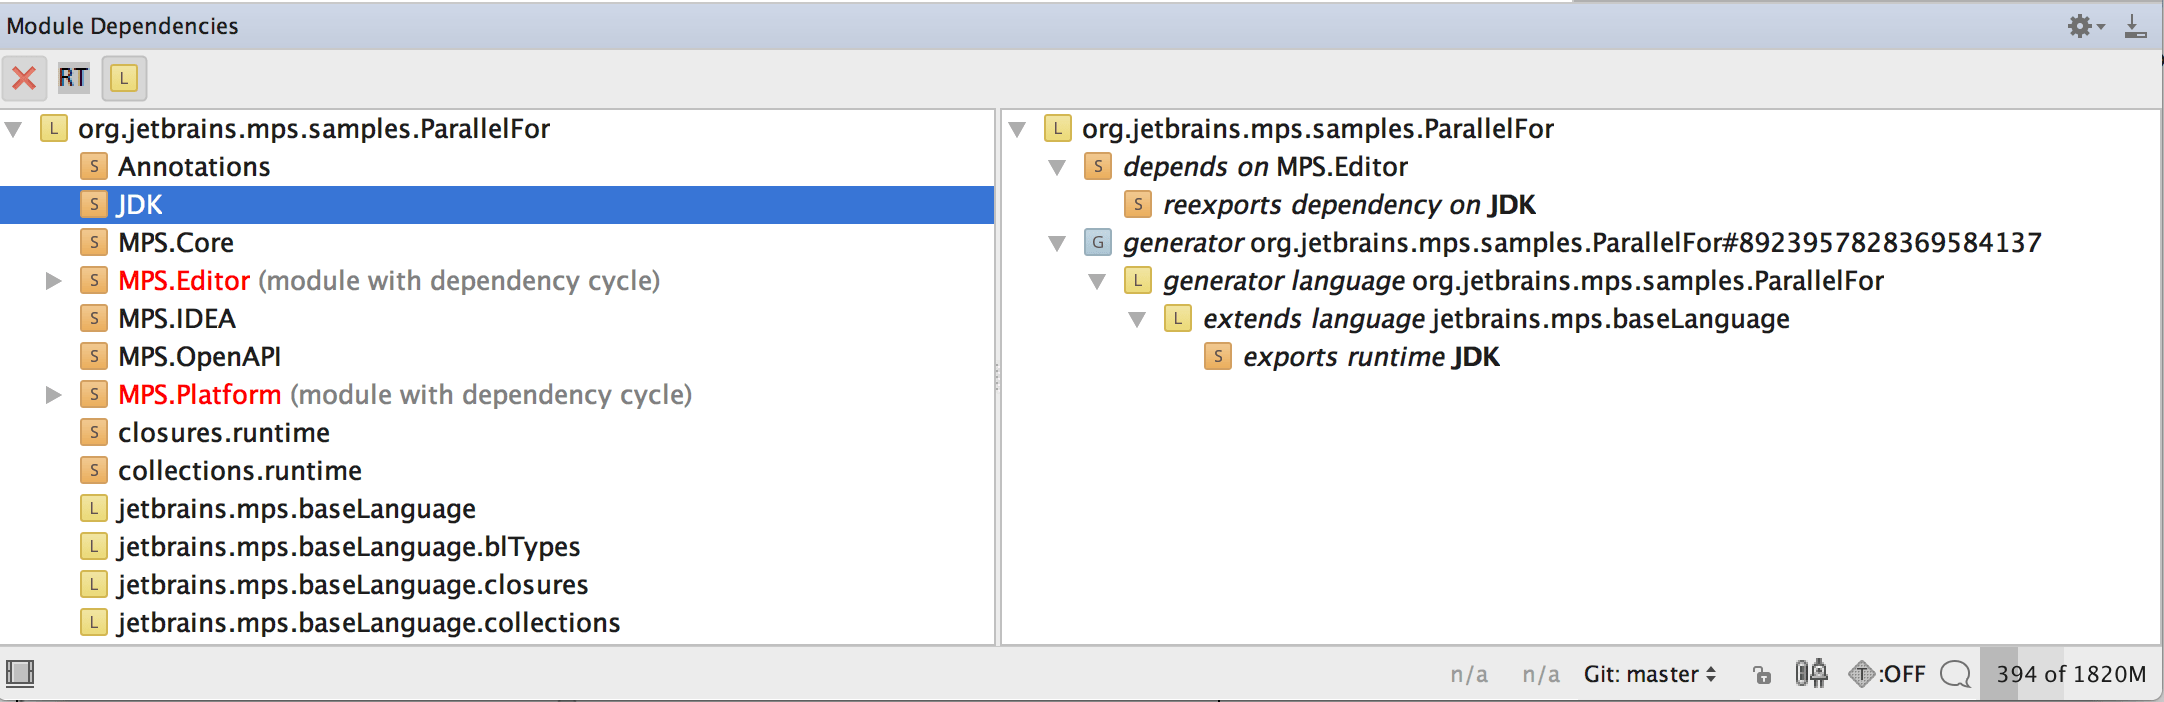Toggle the T :OFF type-system indicator
This screenshot has height=702, width=2164.
(1886, 674)
